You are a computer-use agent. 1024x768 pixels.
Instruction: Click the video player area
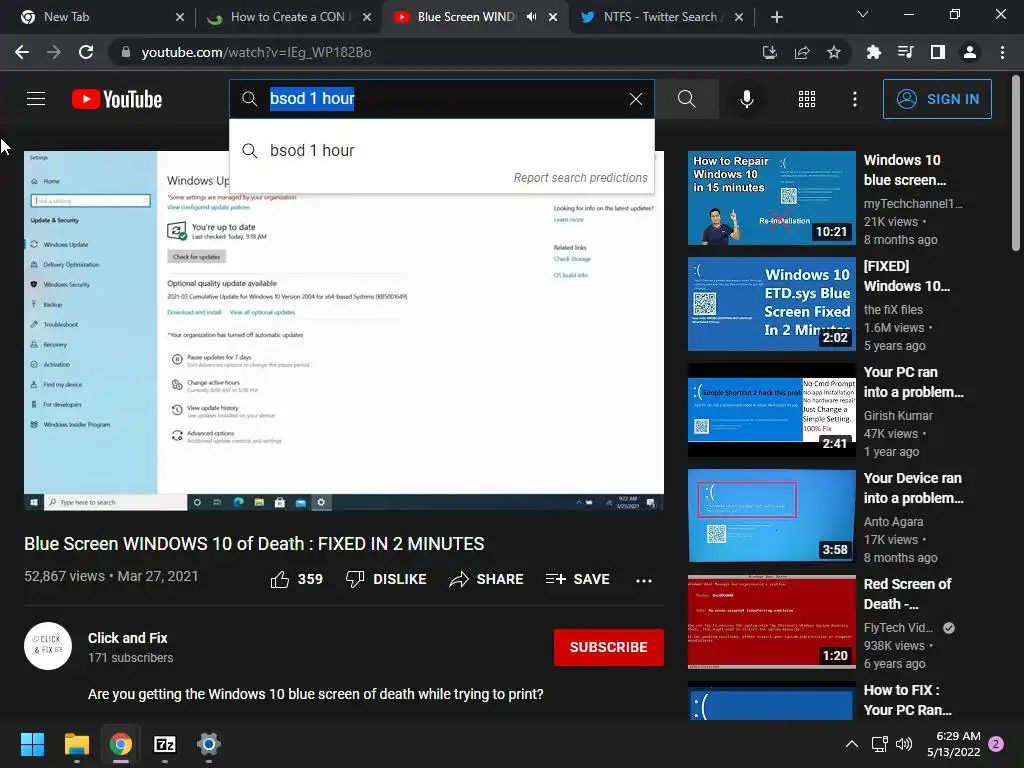click(344, 331)
